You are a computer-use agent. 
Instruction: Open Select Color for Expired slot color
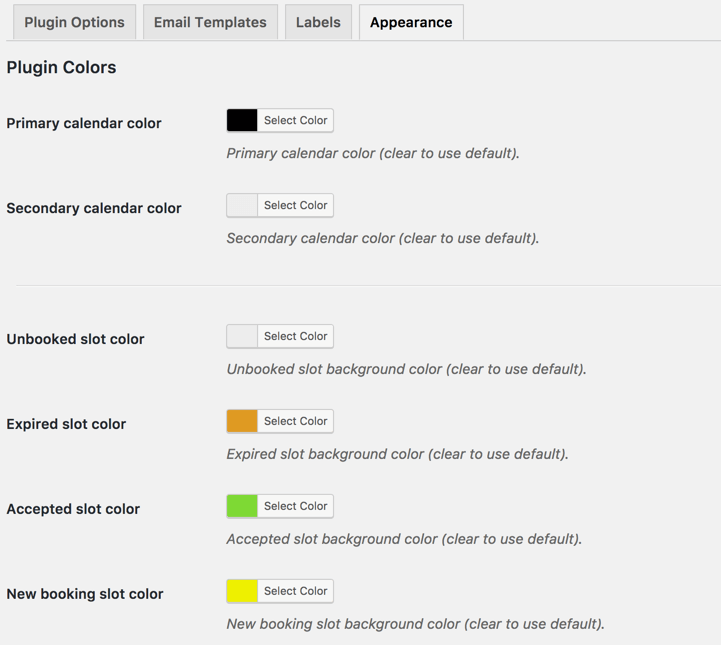point(295,422)
